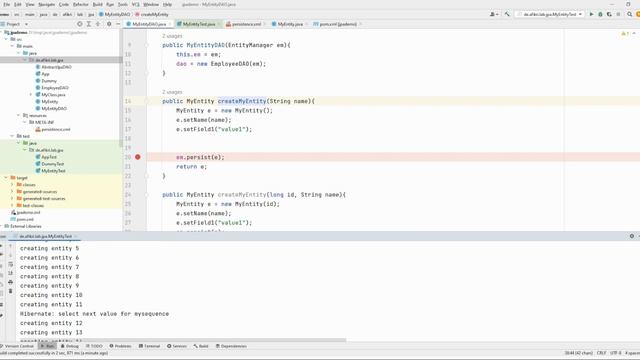Start debugging with the bug icon in the toolbar
Screen dimensions: 640x360
600,14
